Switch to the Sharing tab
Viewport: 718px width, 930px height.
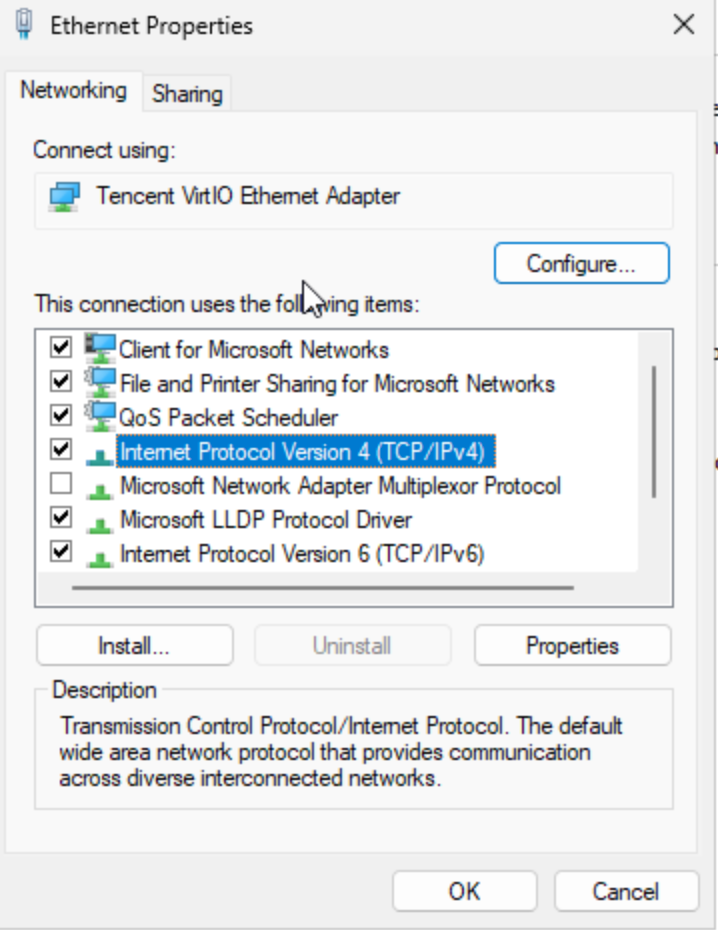[x=187, y=94]
